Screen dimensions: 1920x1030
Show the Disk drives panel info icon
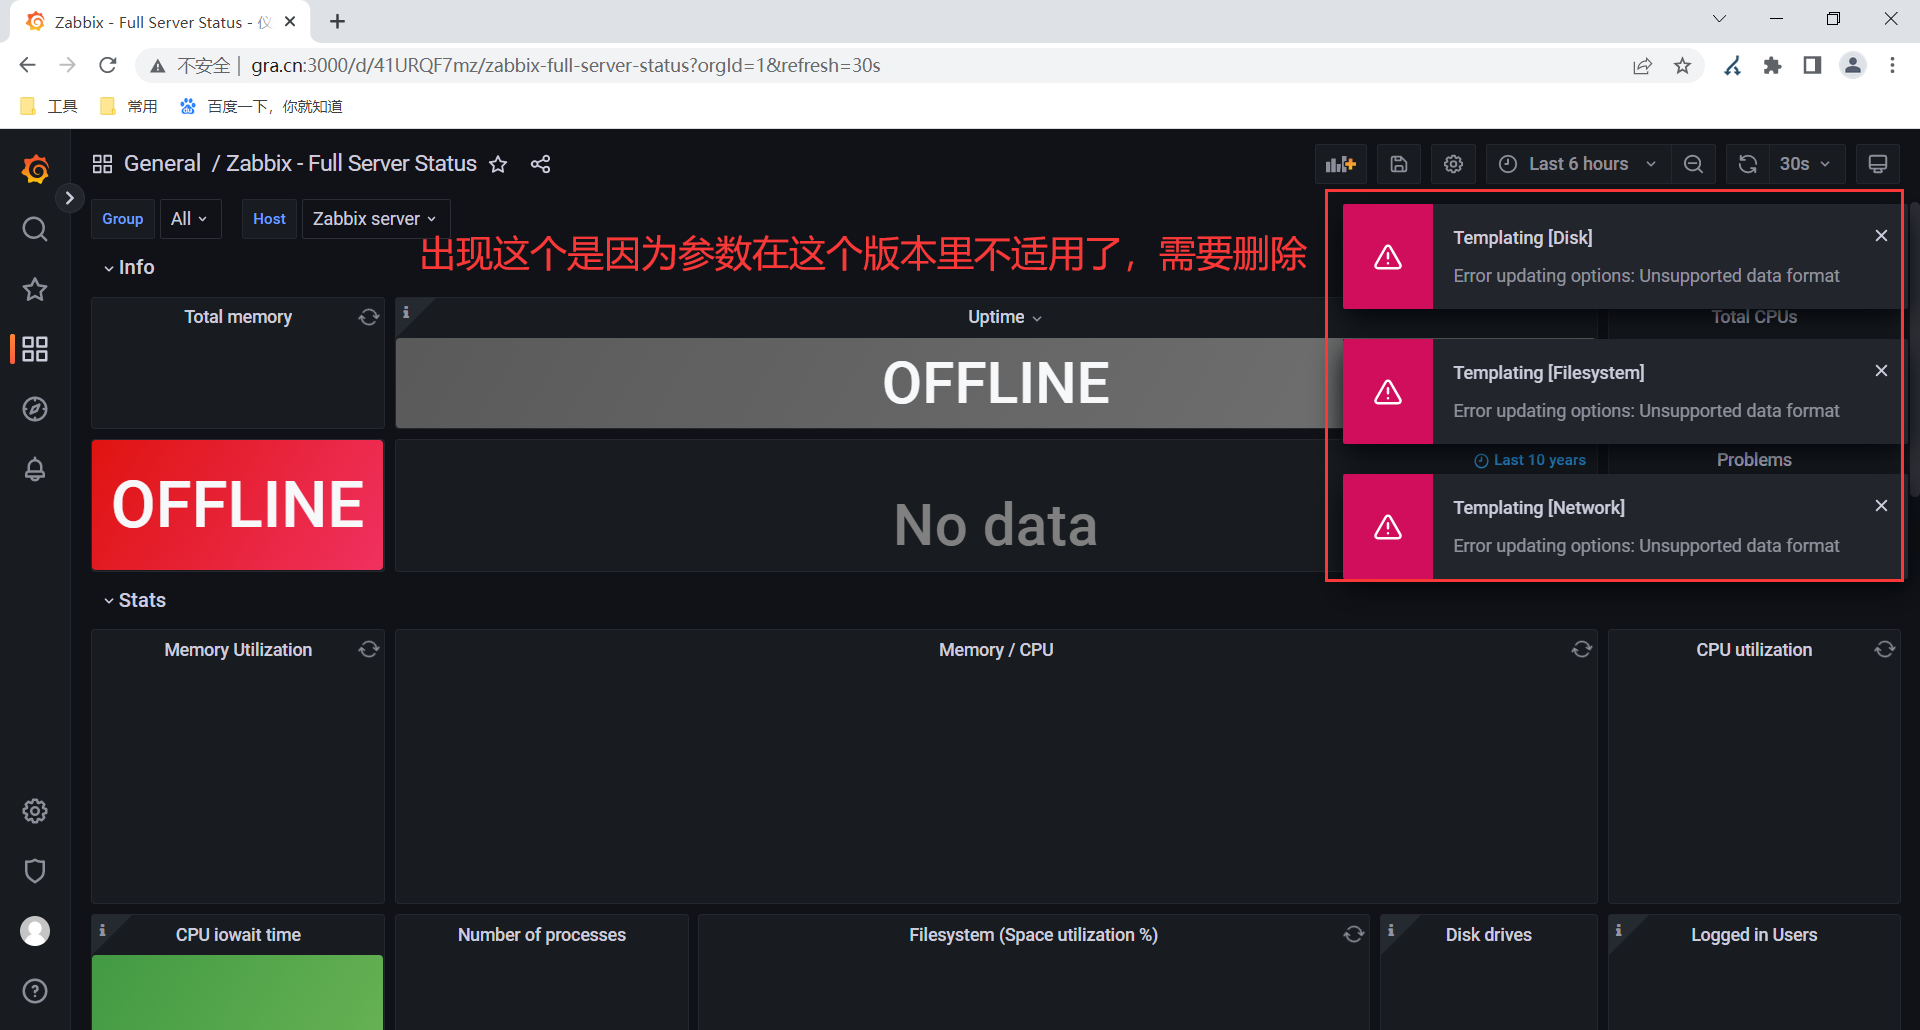pos(1391,931)
